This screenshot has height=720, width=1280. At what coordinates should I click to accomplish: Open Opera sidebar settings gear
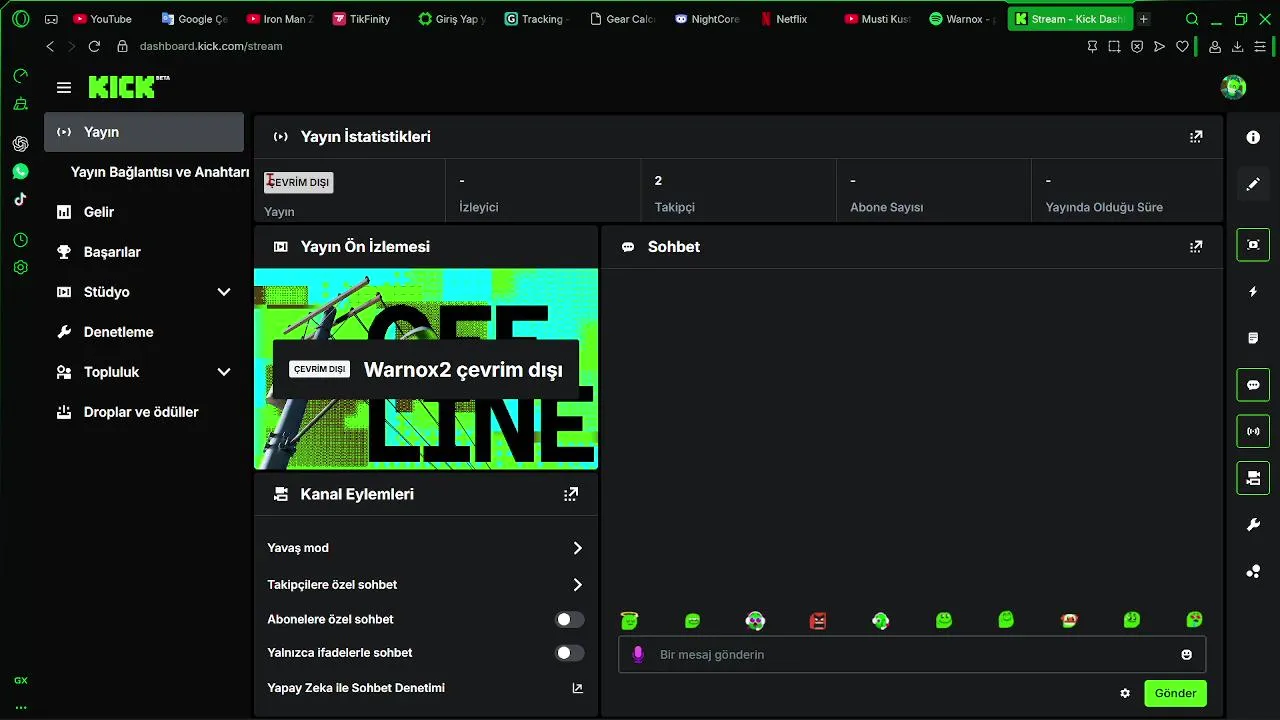(20, 267)
